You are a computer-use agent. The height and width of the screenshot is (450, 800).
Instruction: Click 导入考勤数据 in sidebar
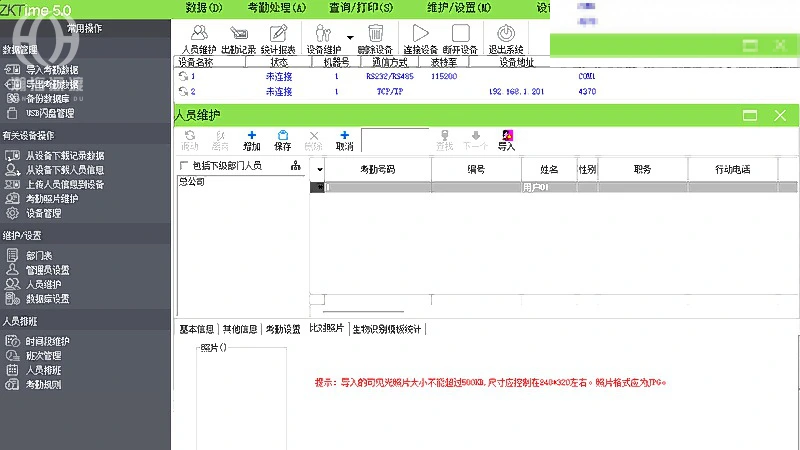(52, 70)
